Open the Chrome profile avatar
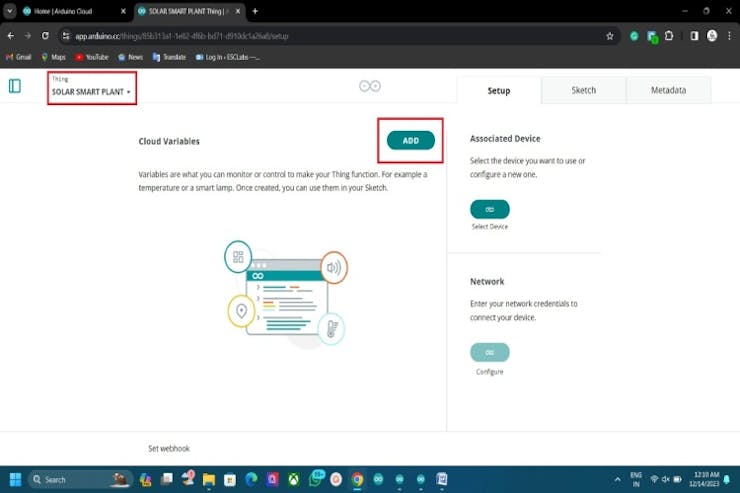The image size is (740, 493). click(712, 35)
